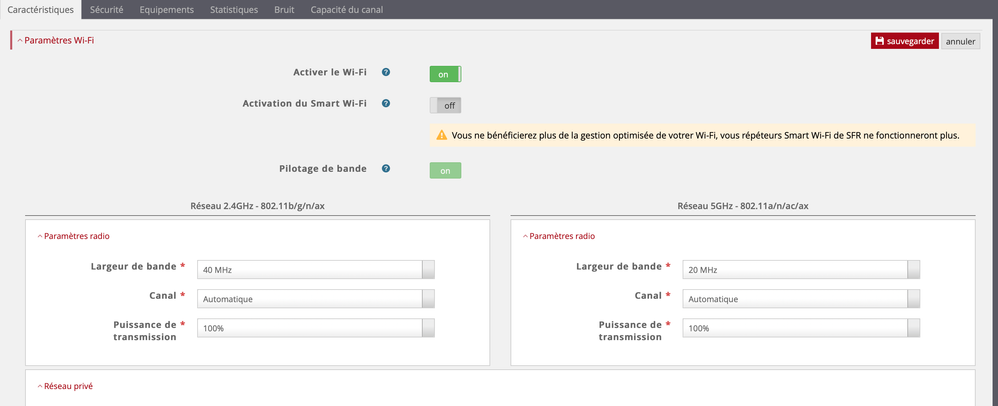
Task: Toggle the Activation du Smart Wi-Fi switch
Action: tap(446, 105)
